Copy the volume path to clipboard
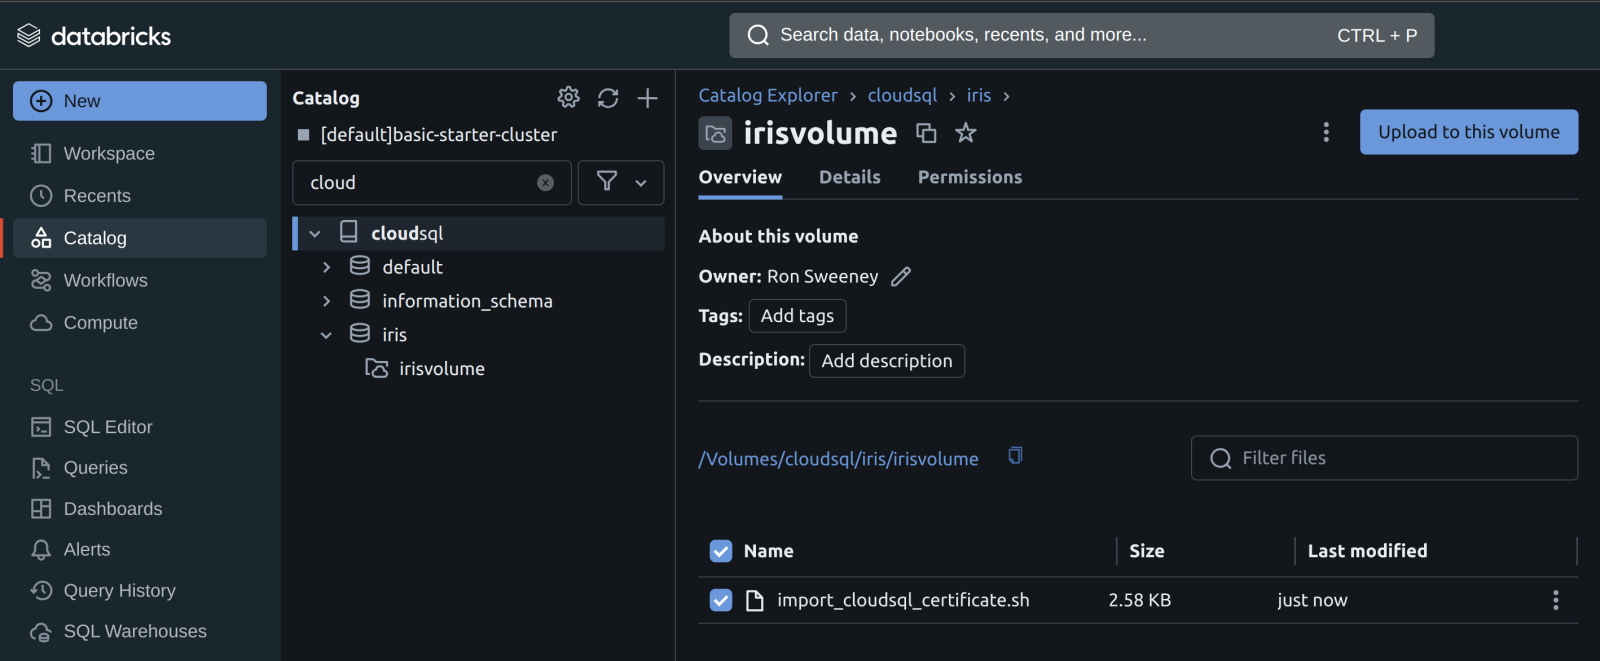The width and height of the screenshot is (1600, 661). 1015,456
